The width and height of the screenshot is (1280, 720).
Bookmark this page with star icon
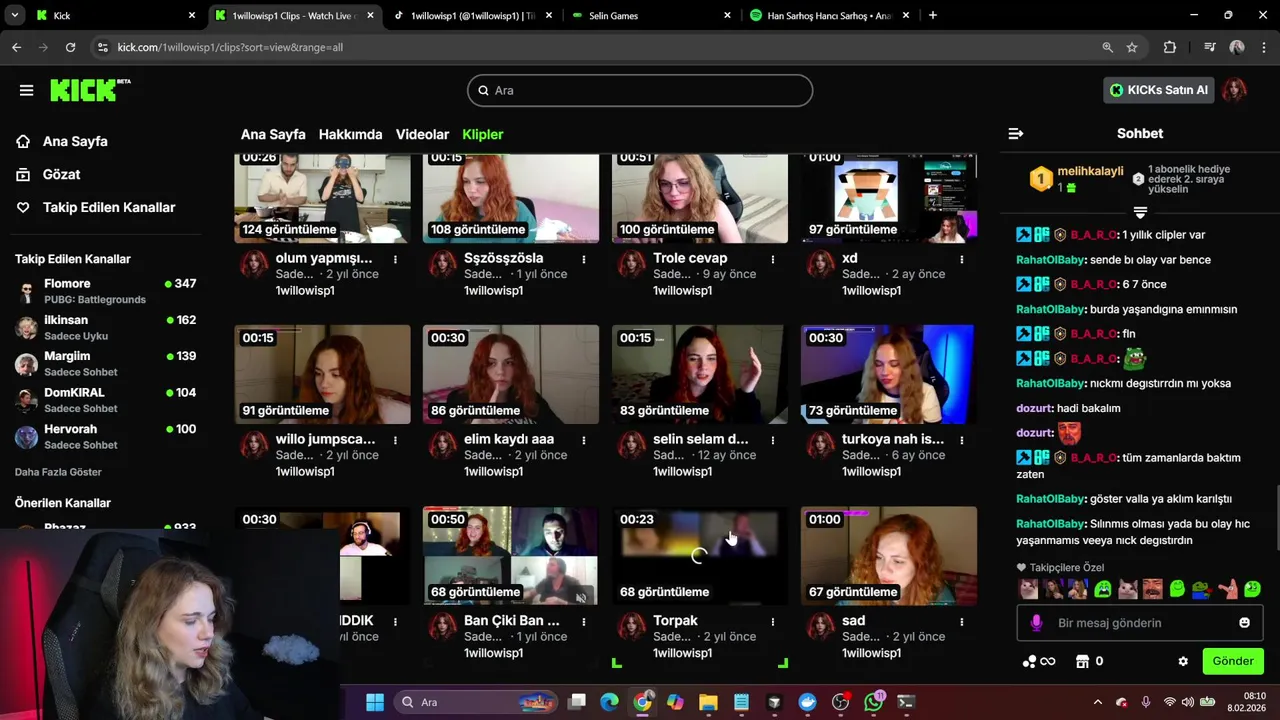pos(1132,47)
